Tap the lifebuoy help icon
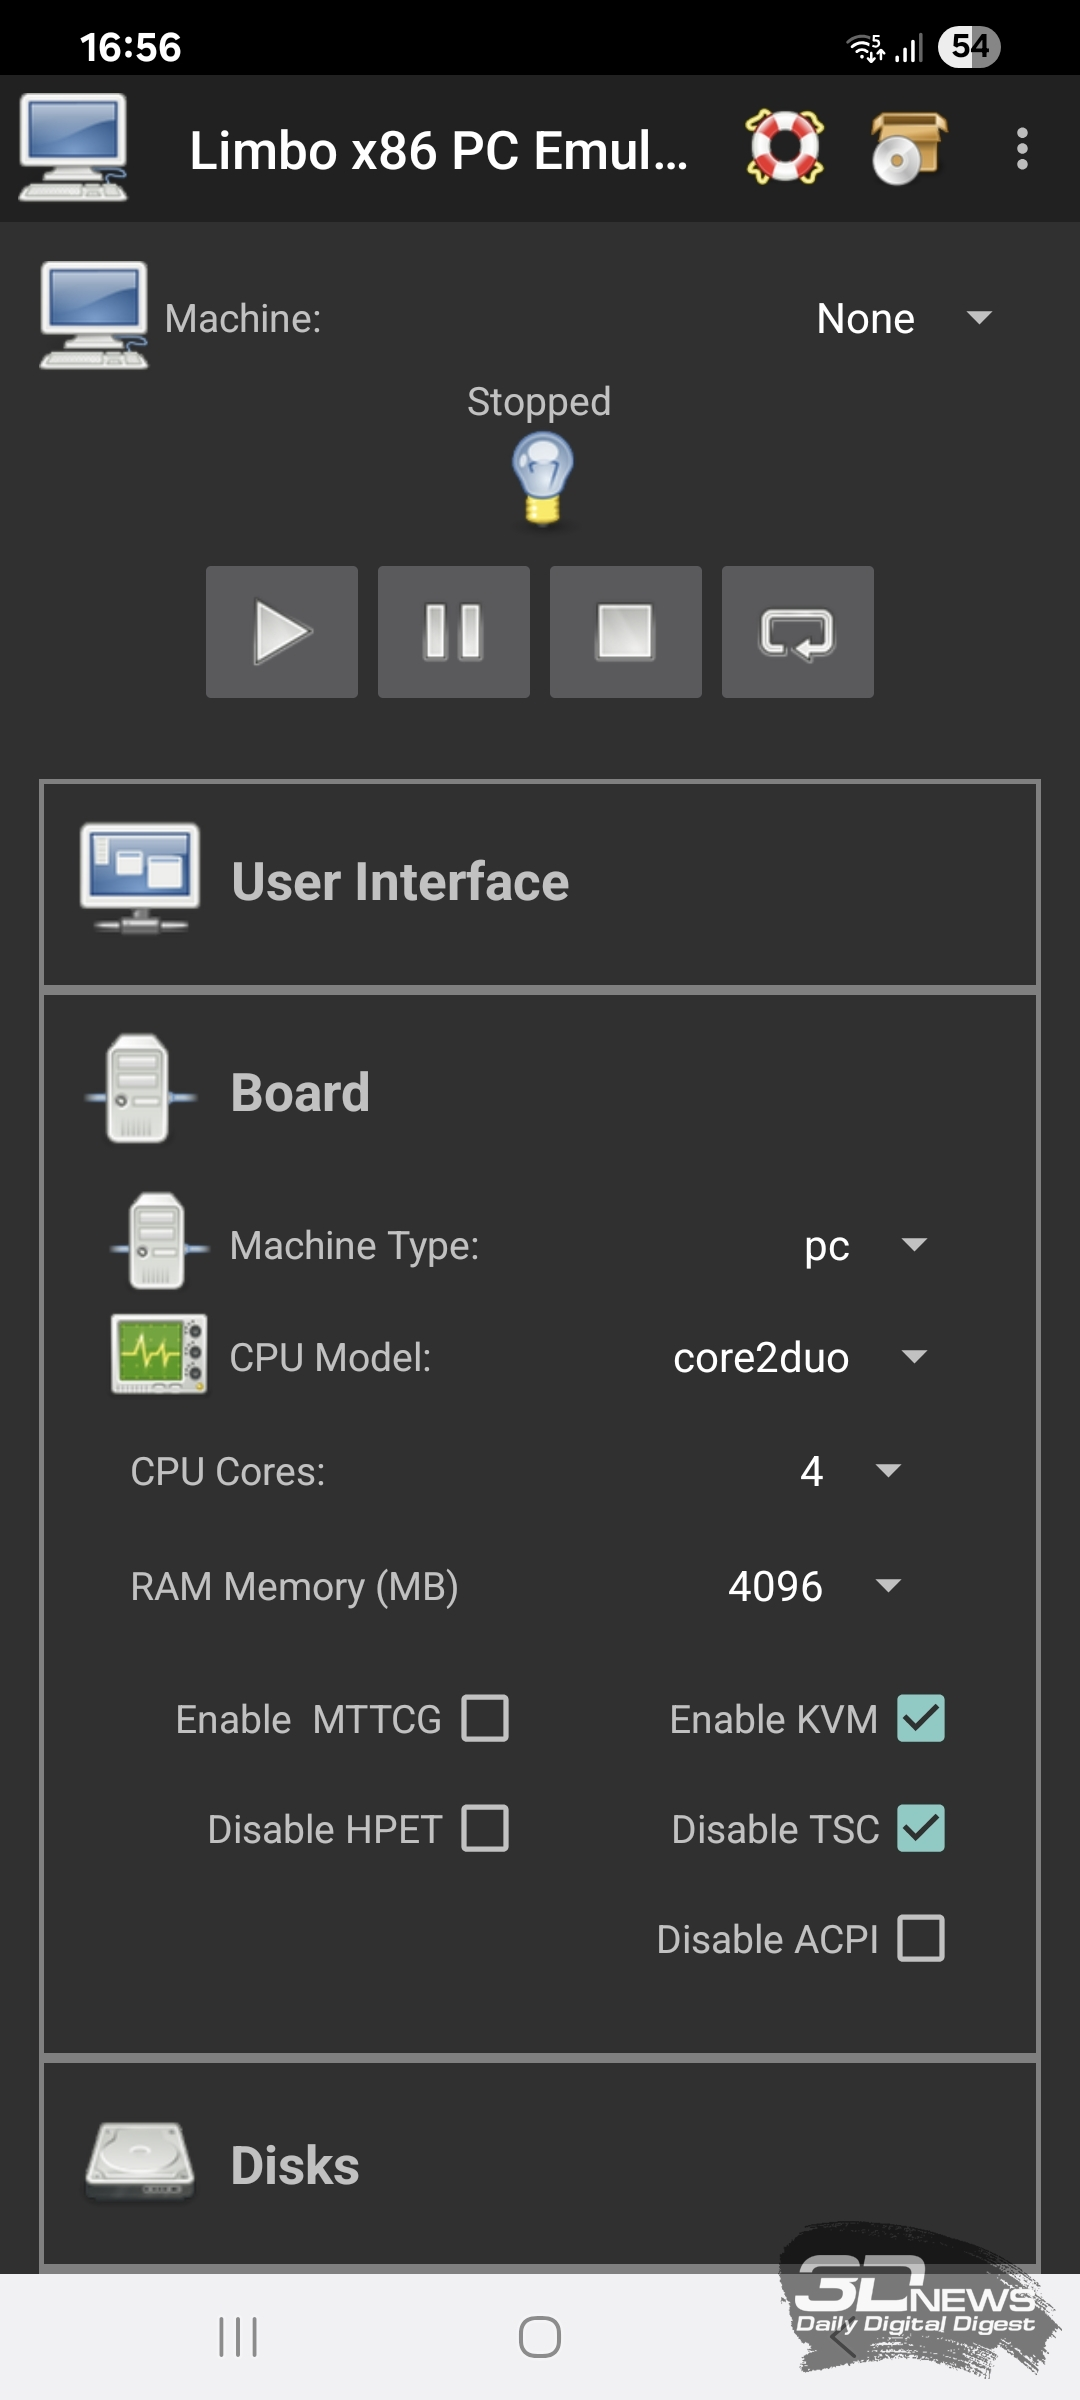 click(785, 148)
